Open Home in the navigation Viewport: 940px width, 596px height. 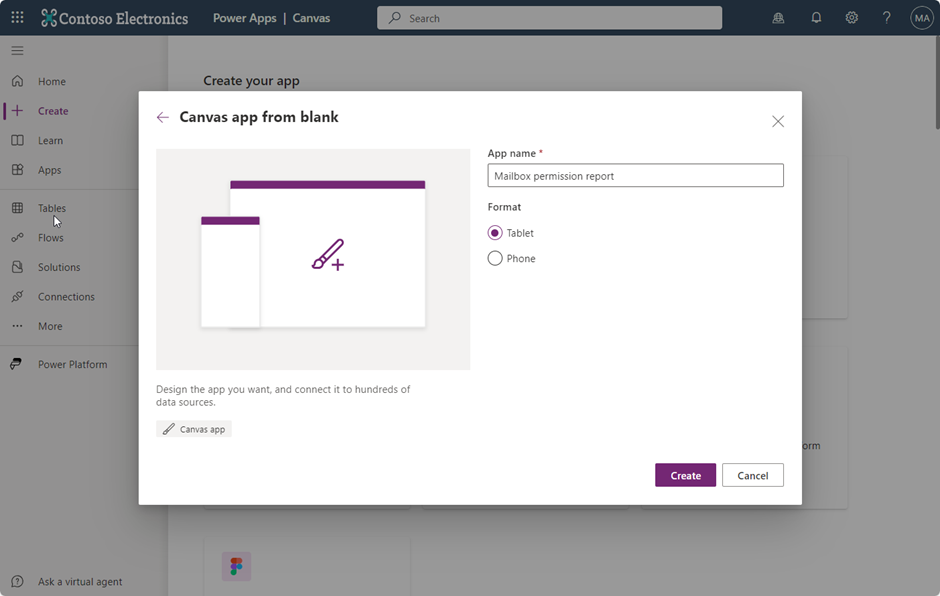pos(52,82)
